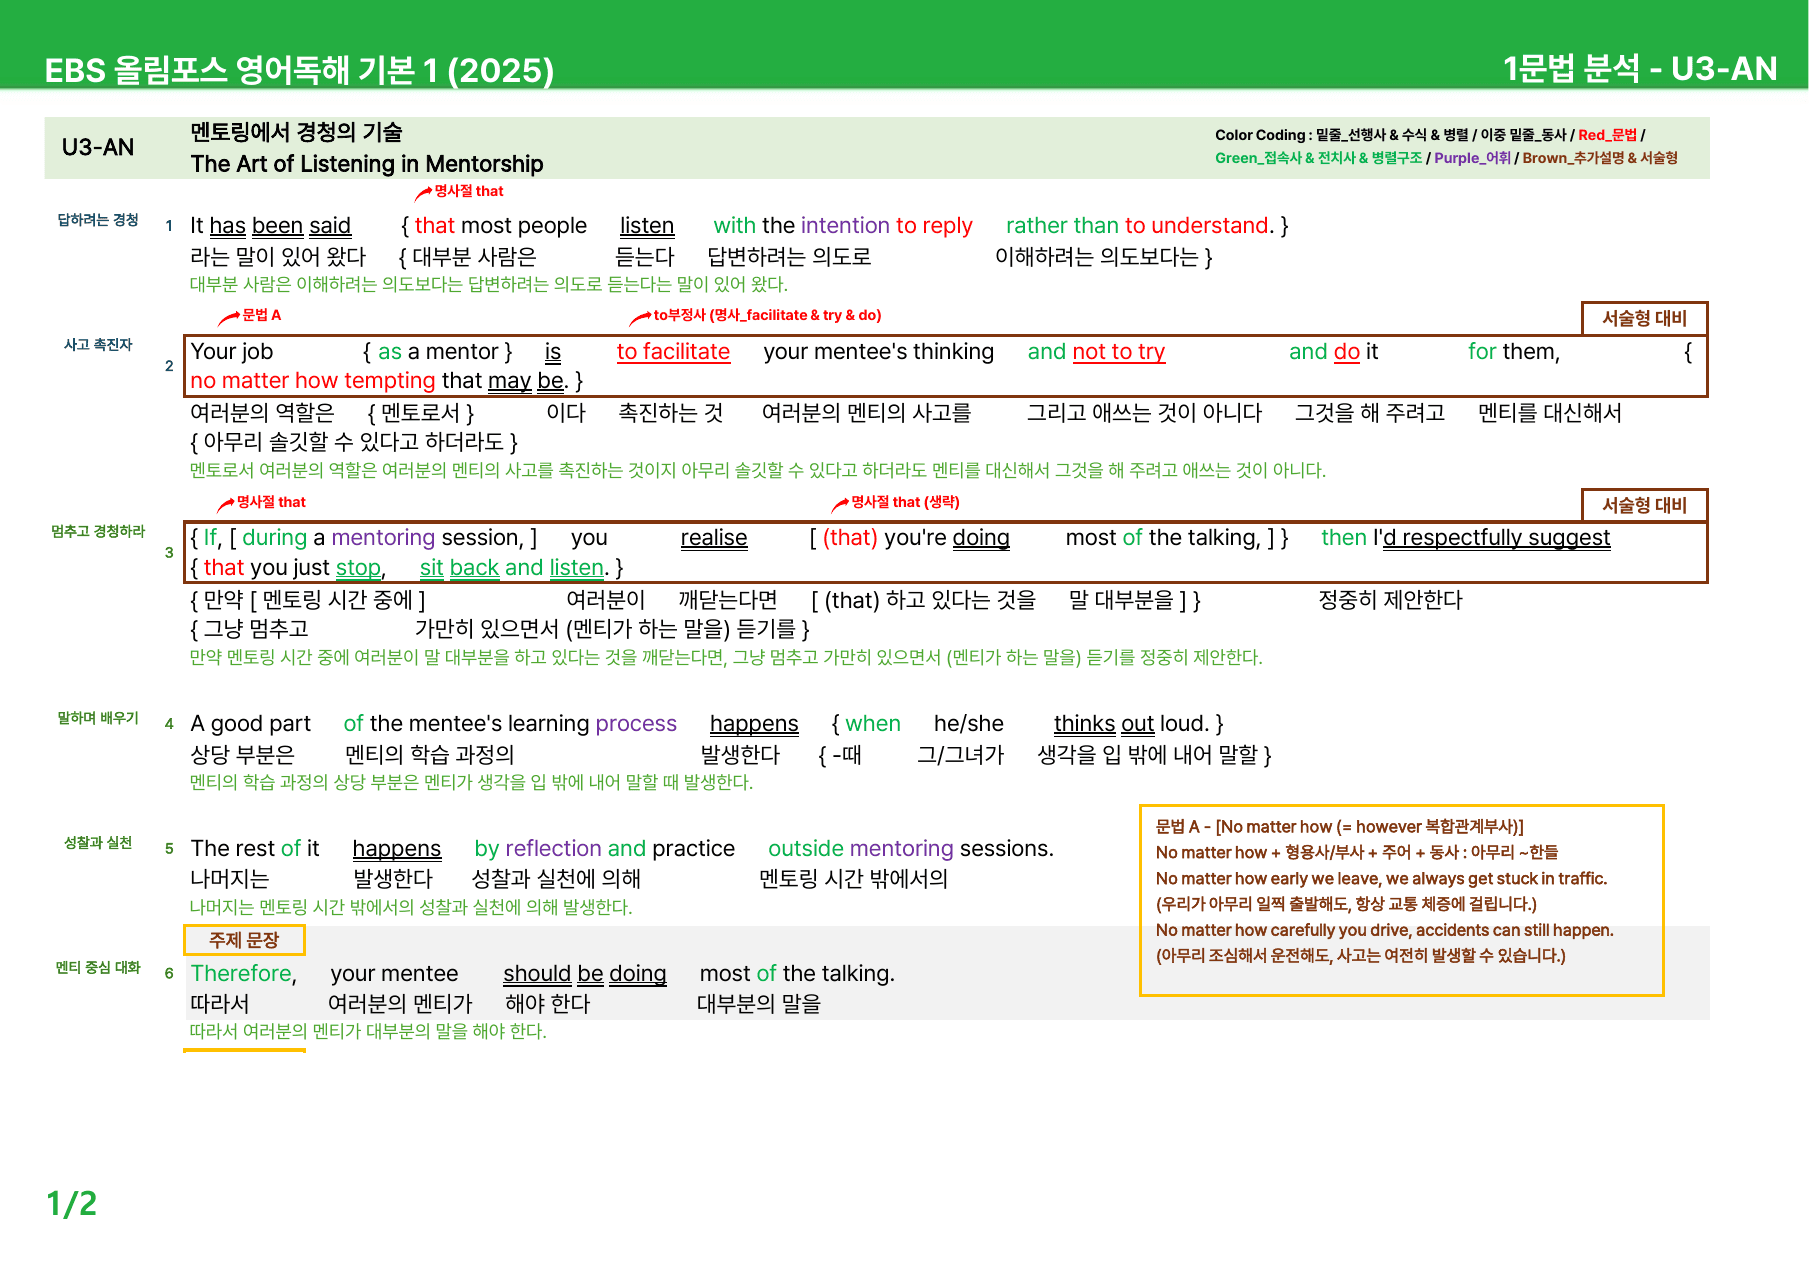Click 'sit back and listen.' phrase

click(514, 568)
